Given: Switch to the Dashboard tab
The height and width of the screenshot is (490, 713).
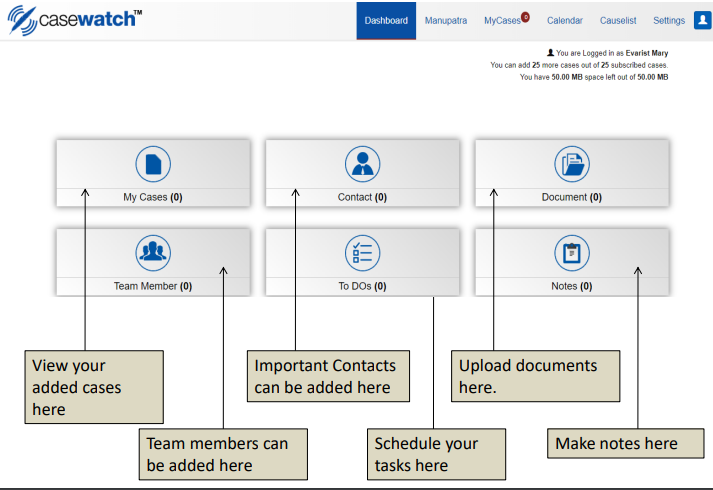Looking at the screenshot, I should coord(386,20).
